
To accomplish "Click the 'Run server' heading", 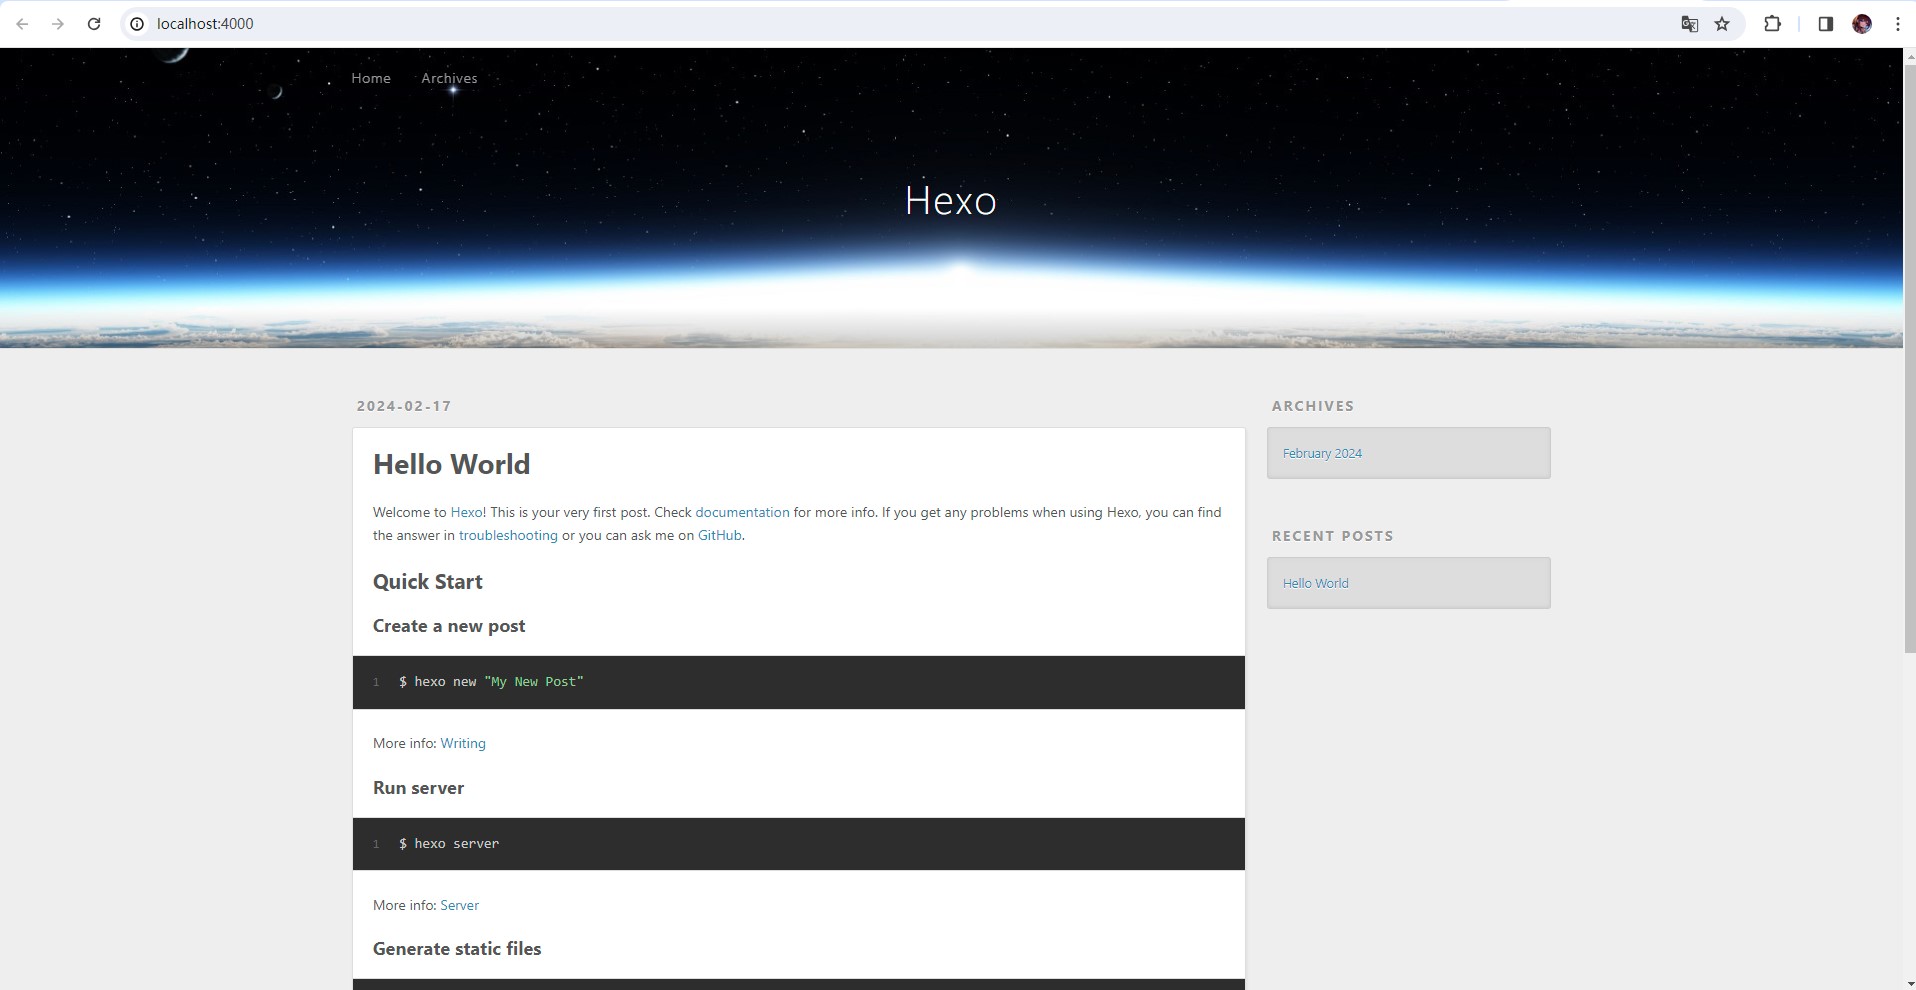I will (418, 788).
